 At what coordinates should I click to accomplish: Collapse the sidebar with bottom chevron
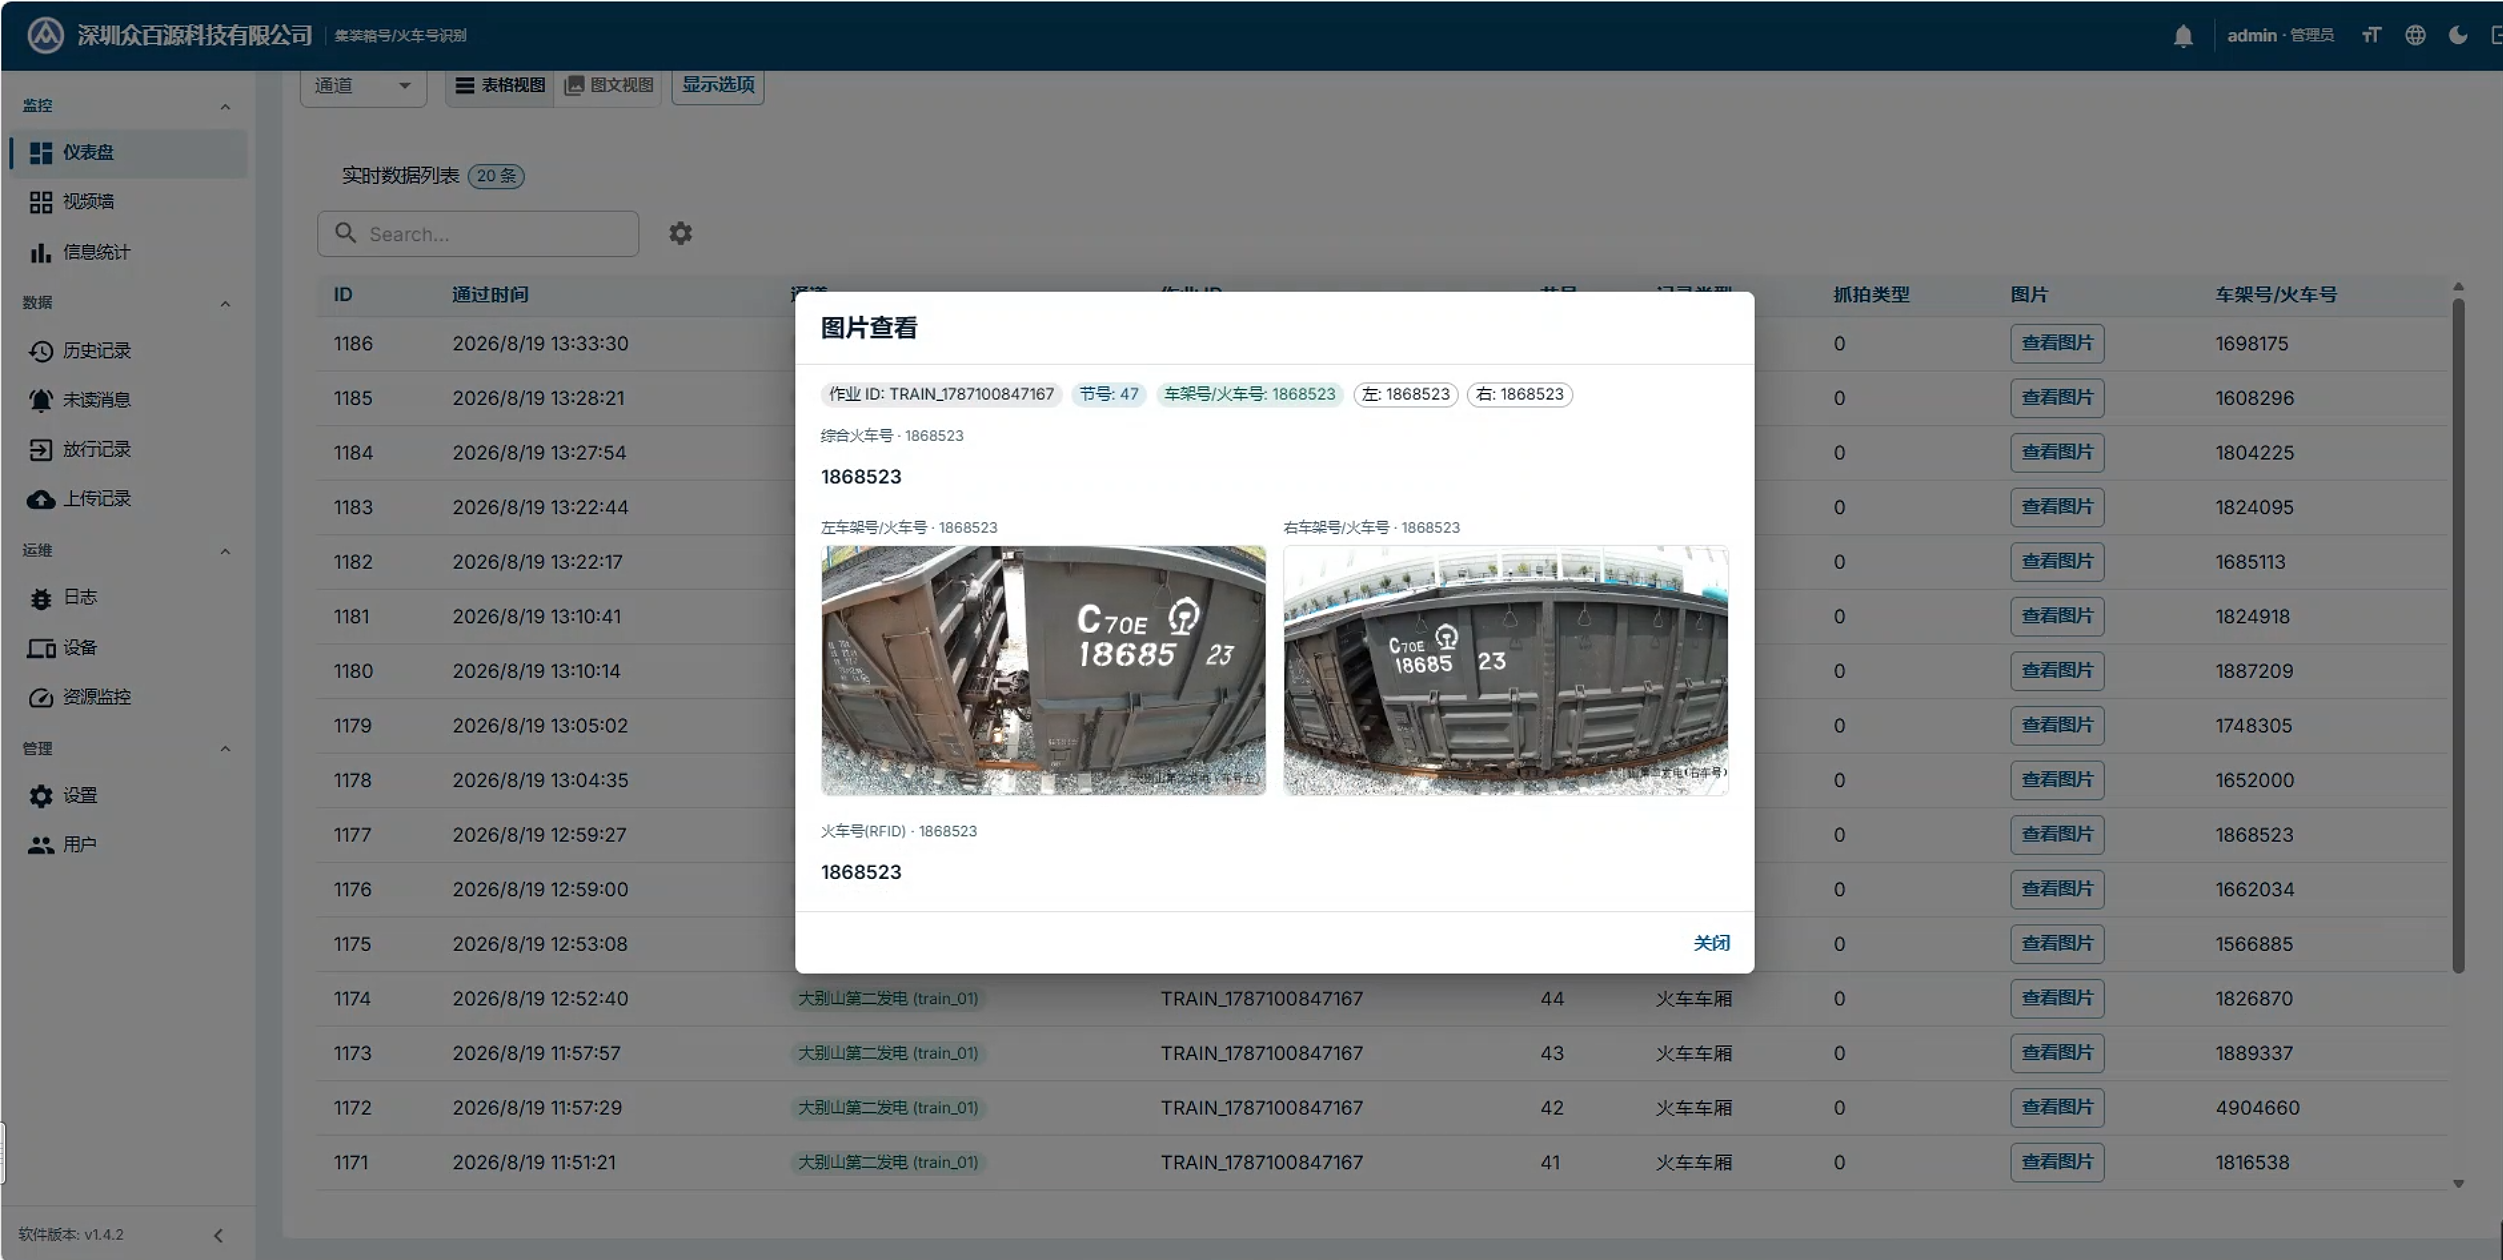click(x=218, y=1236)
